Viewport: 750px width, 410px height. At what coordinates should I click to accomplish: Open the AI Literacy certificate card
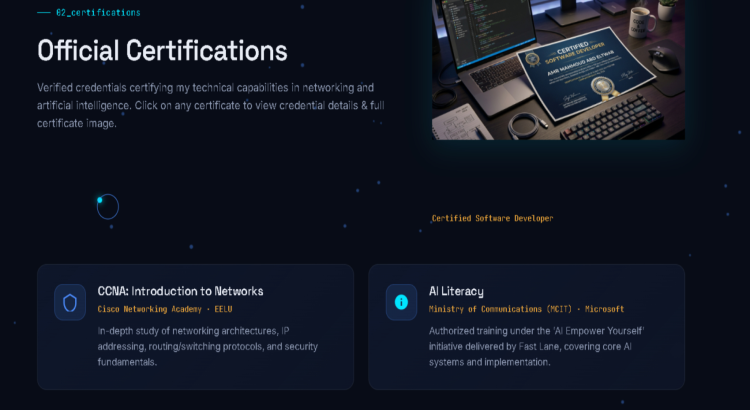coord(527,327)
